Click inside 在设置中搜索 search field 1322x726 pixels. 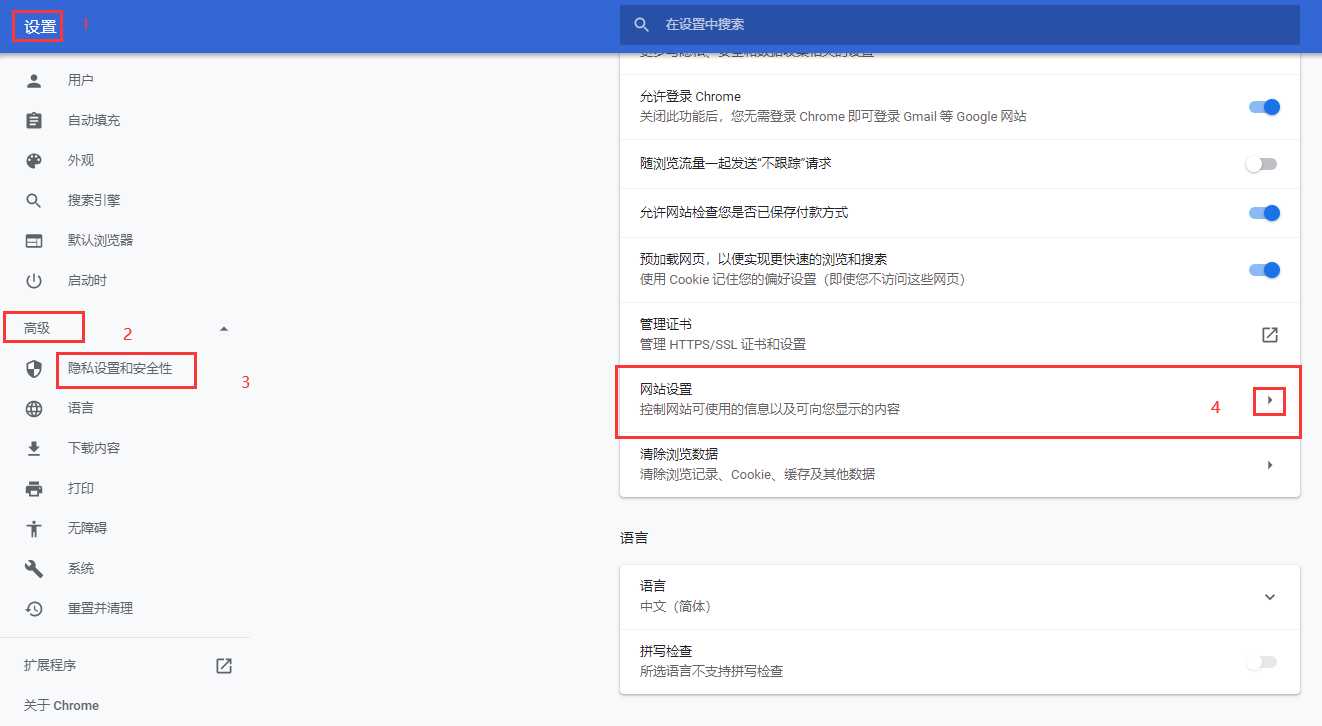[x=960, y=24]
